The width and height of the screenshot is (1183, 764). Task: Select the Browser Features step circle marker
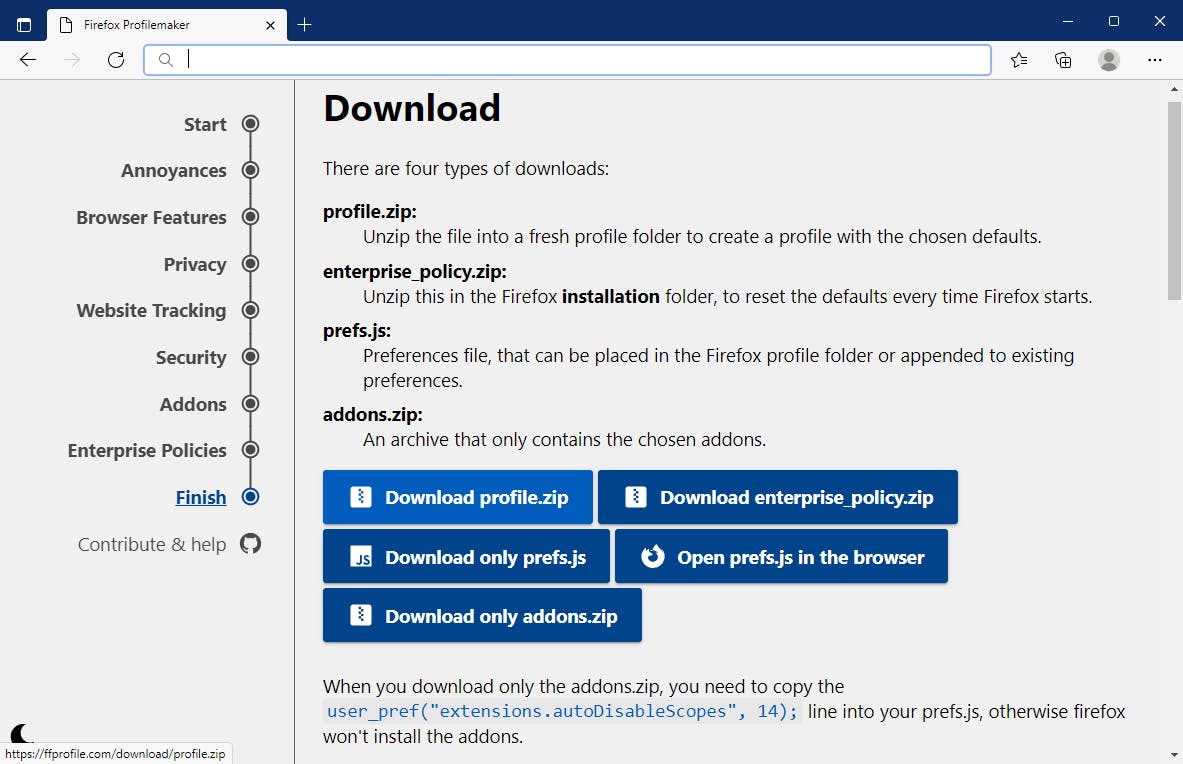click(x=250, y=217)
